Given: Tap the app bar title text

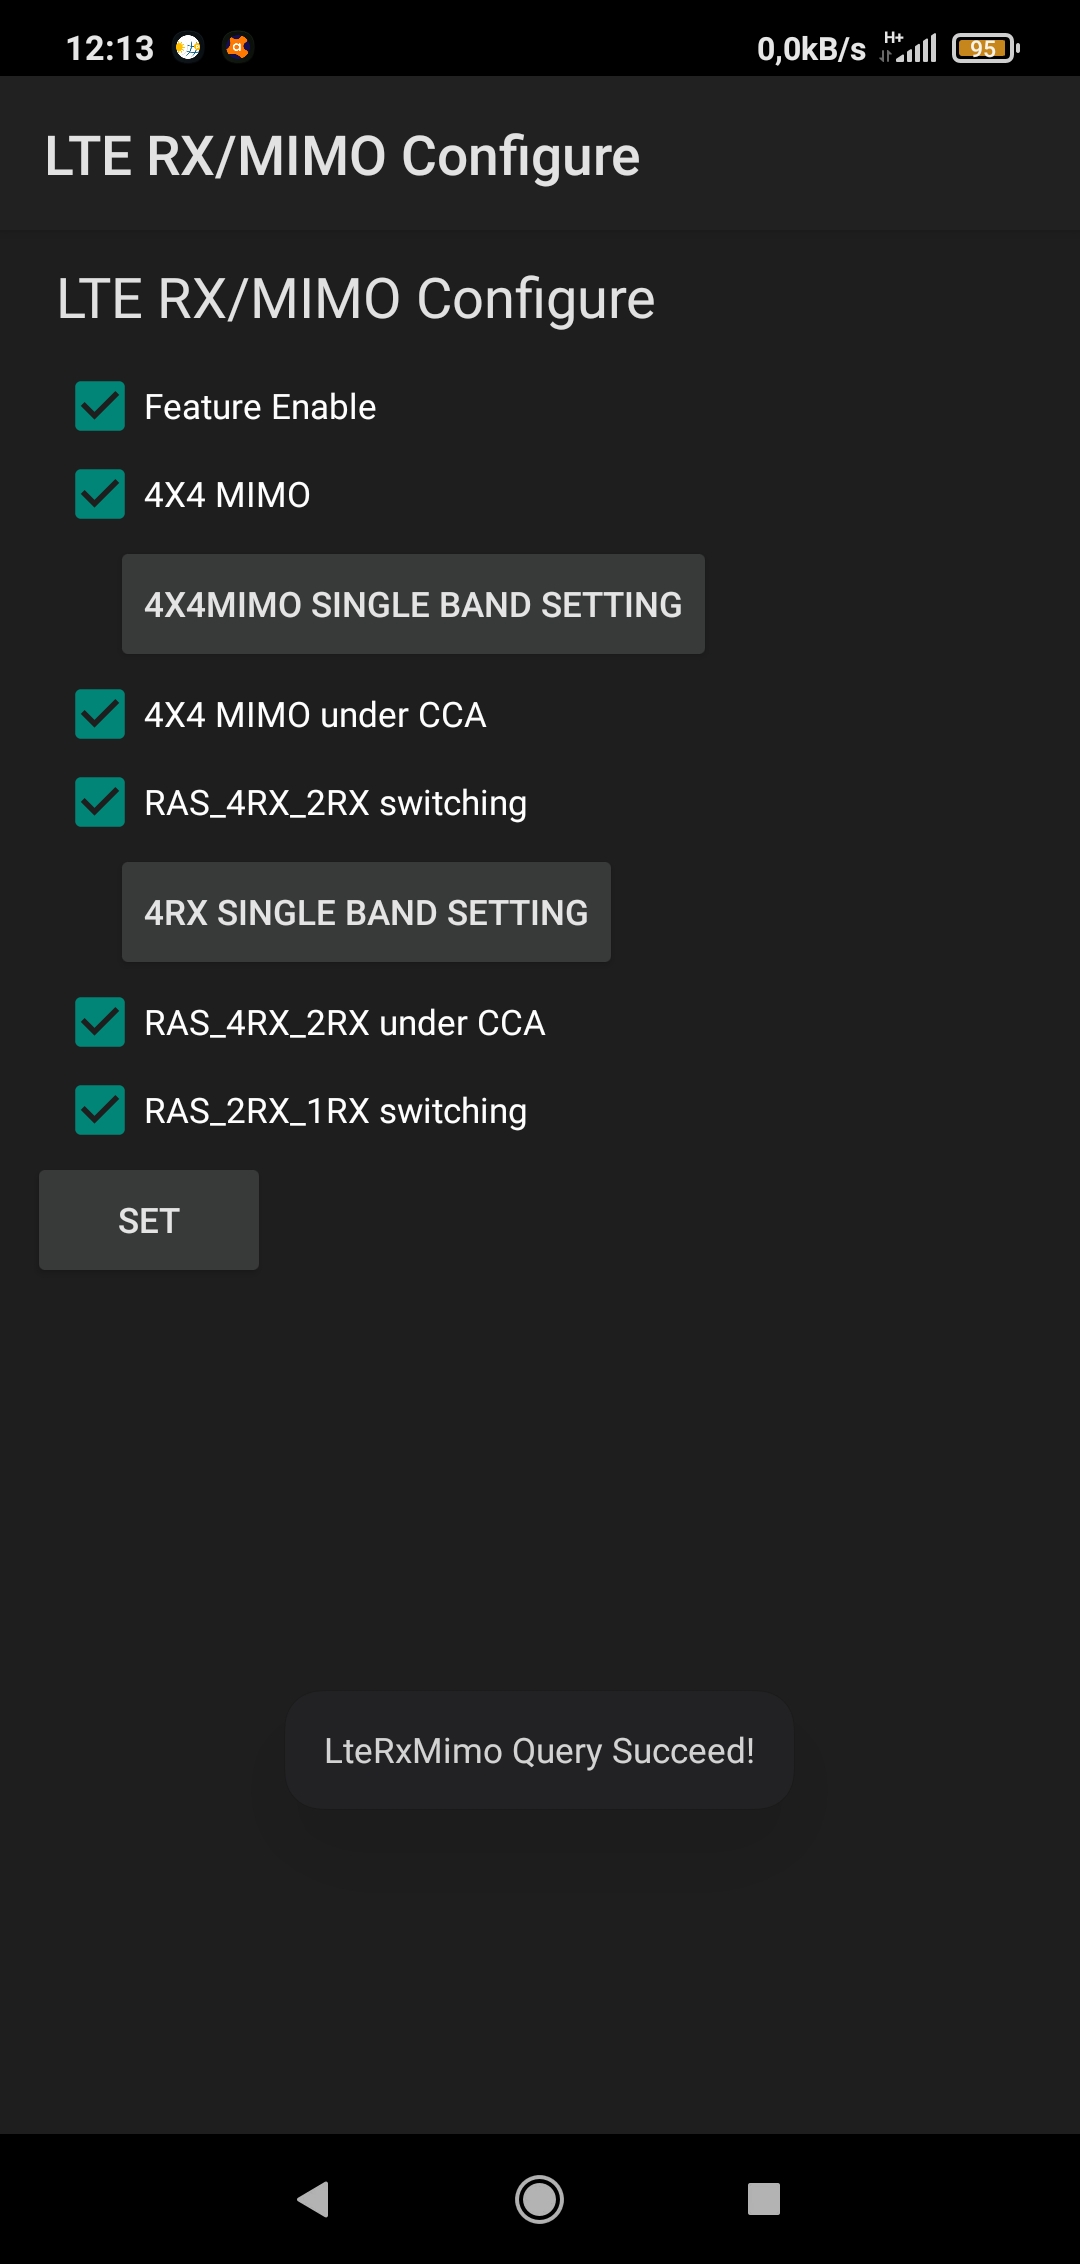Looking at the screenshot, I should [342, 156].
